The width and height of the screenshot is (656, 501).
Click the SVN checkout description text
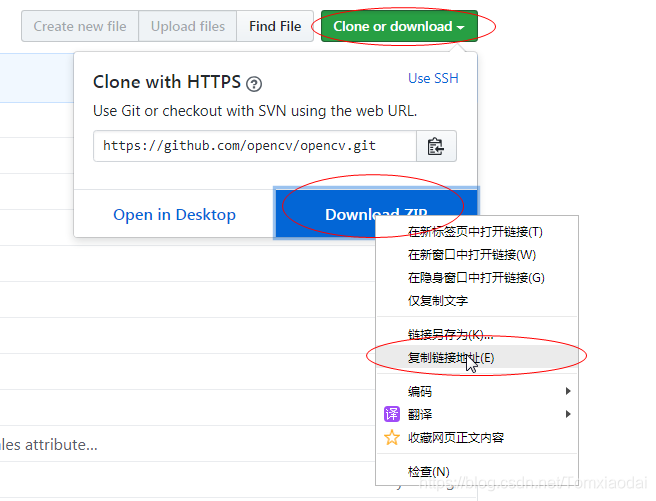click(x=255, y=111)
